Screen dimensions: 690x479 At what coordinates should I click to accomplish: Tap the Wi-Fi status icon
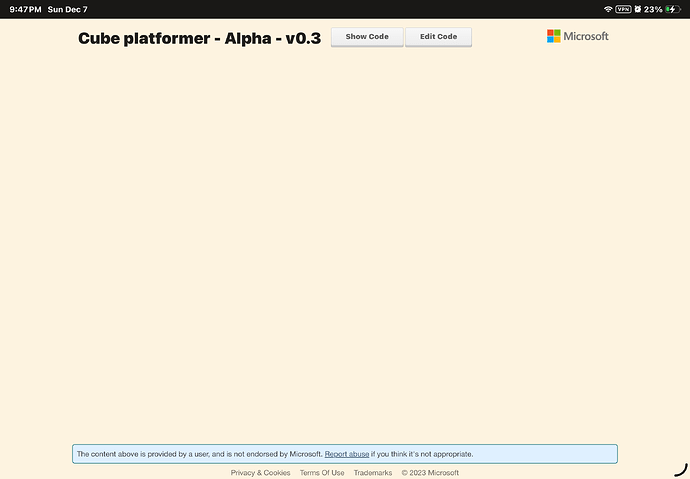click(x=608, y=9)
